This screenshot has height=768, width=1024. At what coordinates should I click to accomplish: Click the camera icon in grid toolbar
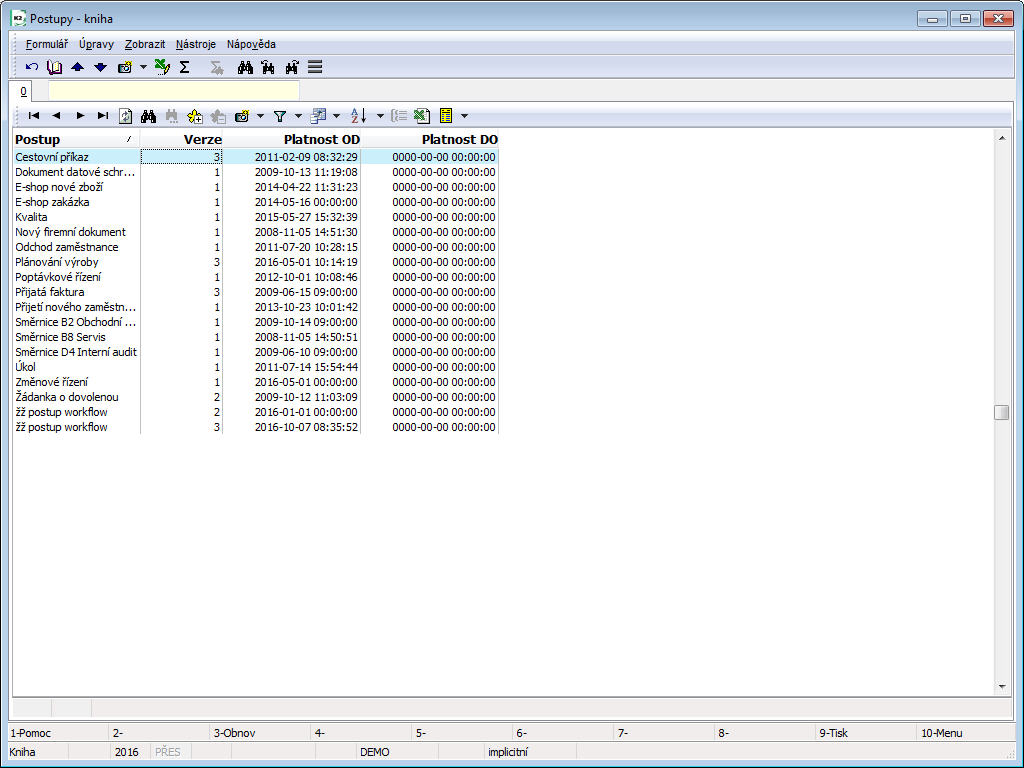click(242, 116)
